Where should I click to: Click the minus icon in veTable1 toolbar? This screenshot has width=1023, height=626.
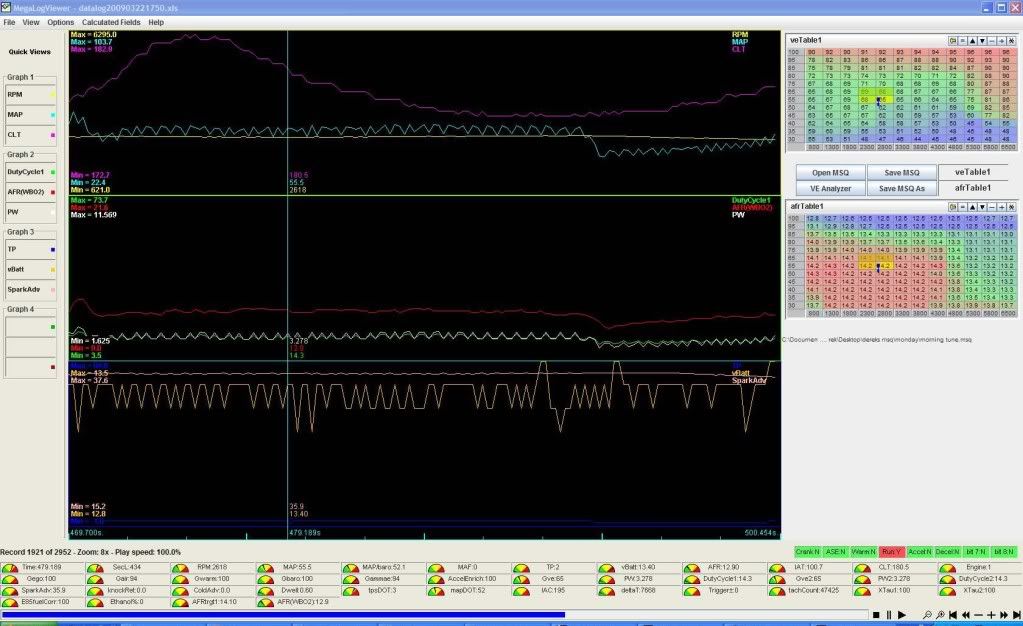pos(992,40)
